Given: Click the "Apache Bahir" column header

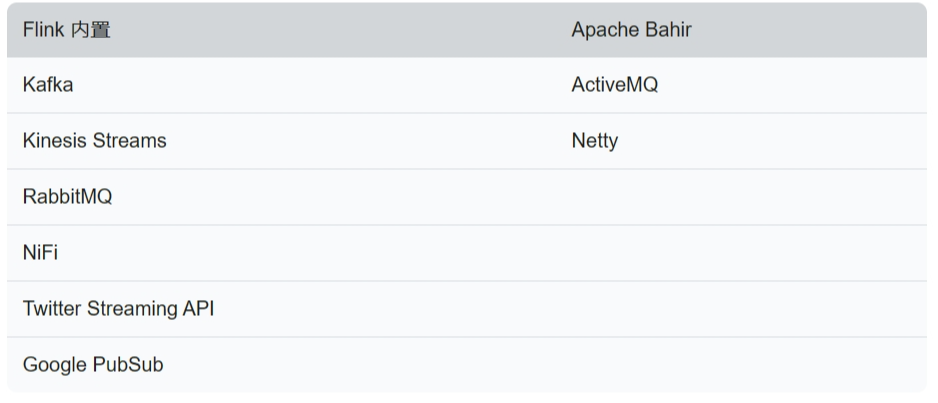Looking at the screenshot, I should pos(631,30).
